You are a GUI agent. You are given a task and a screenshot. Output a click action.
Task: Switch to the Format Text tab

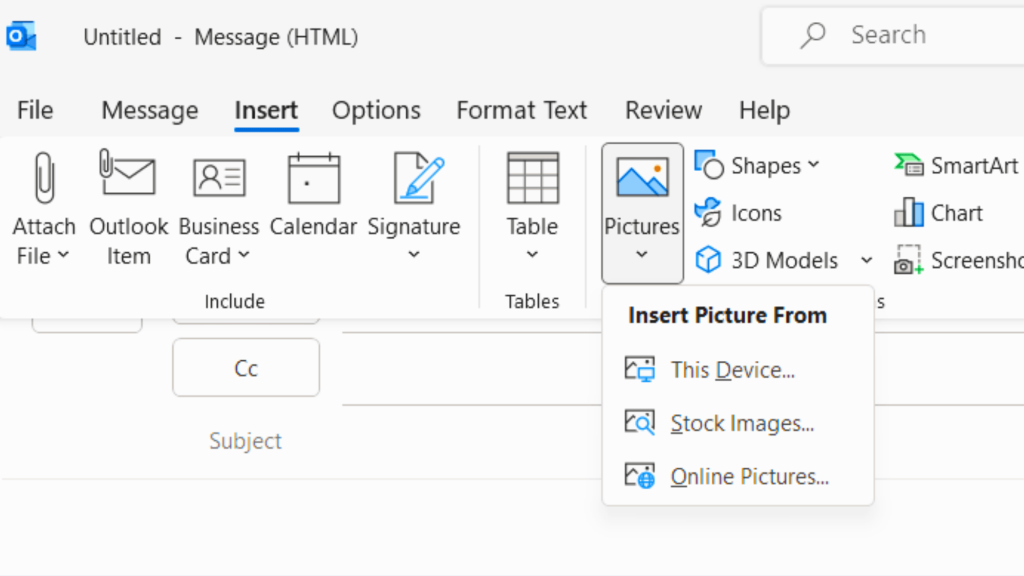(521, 110)
